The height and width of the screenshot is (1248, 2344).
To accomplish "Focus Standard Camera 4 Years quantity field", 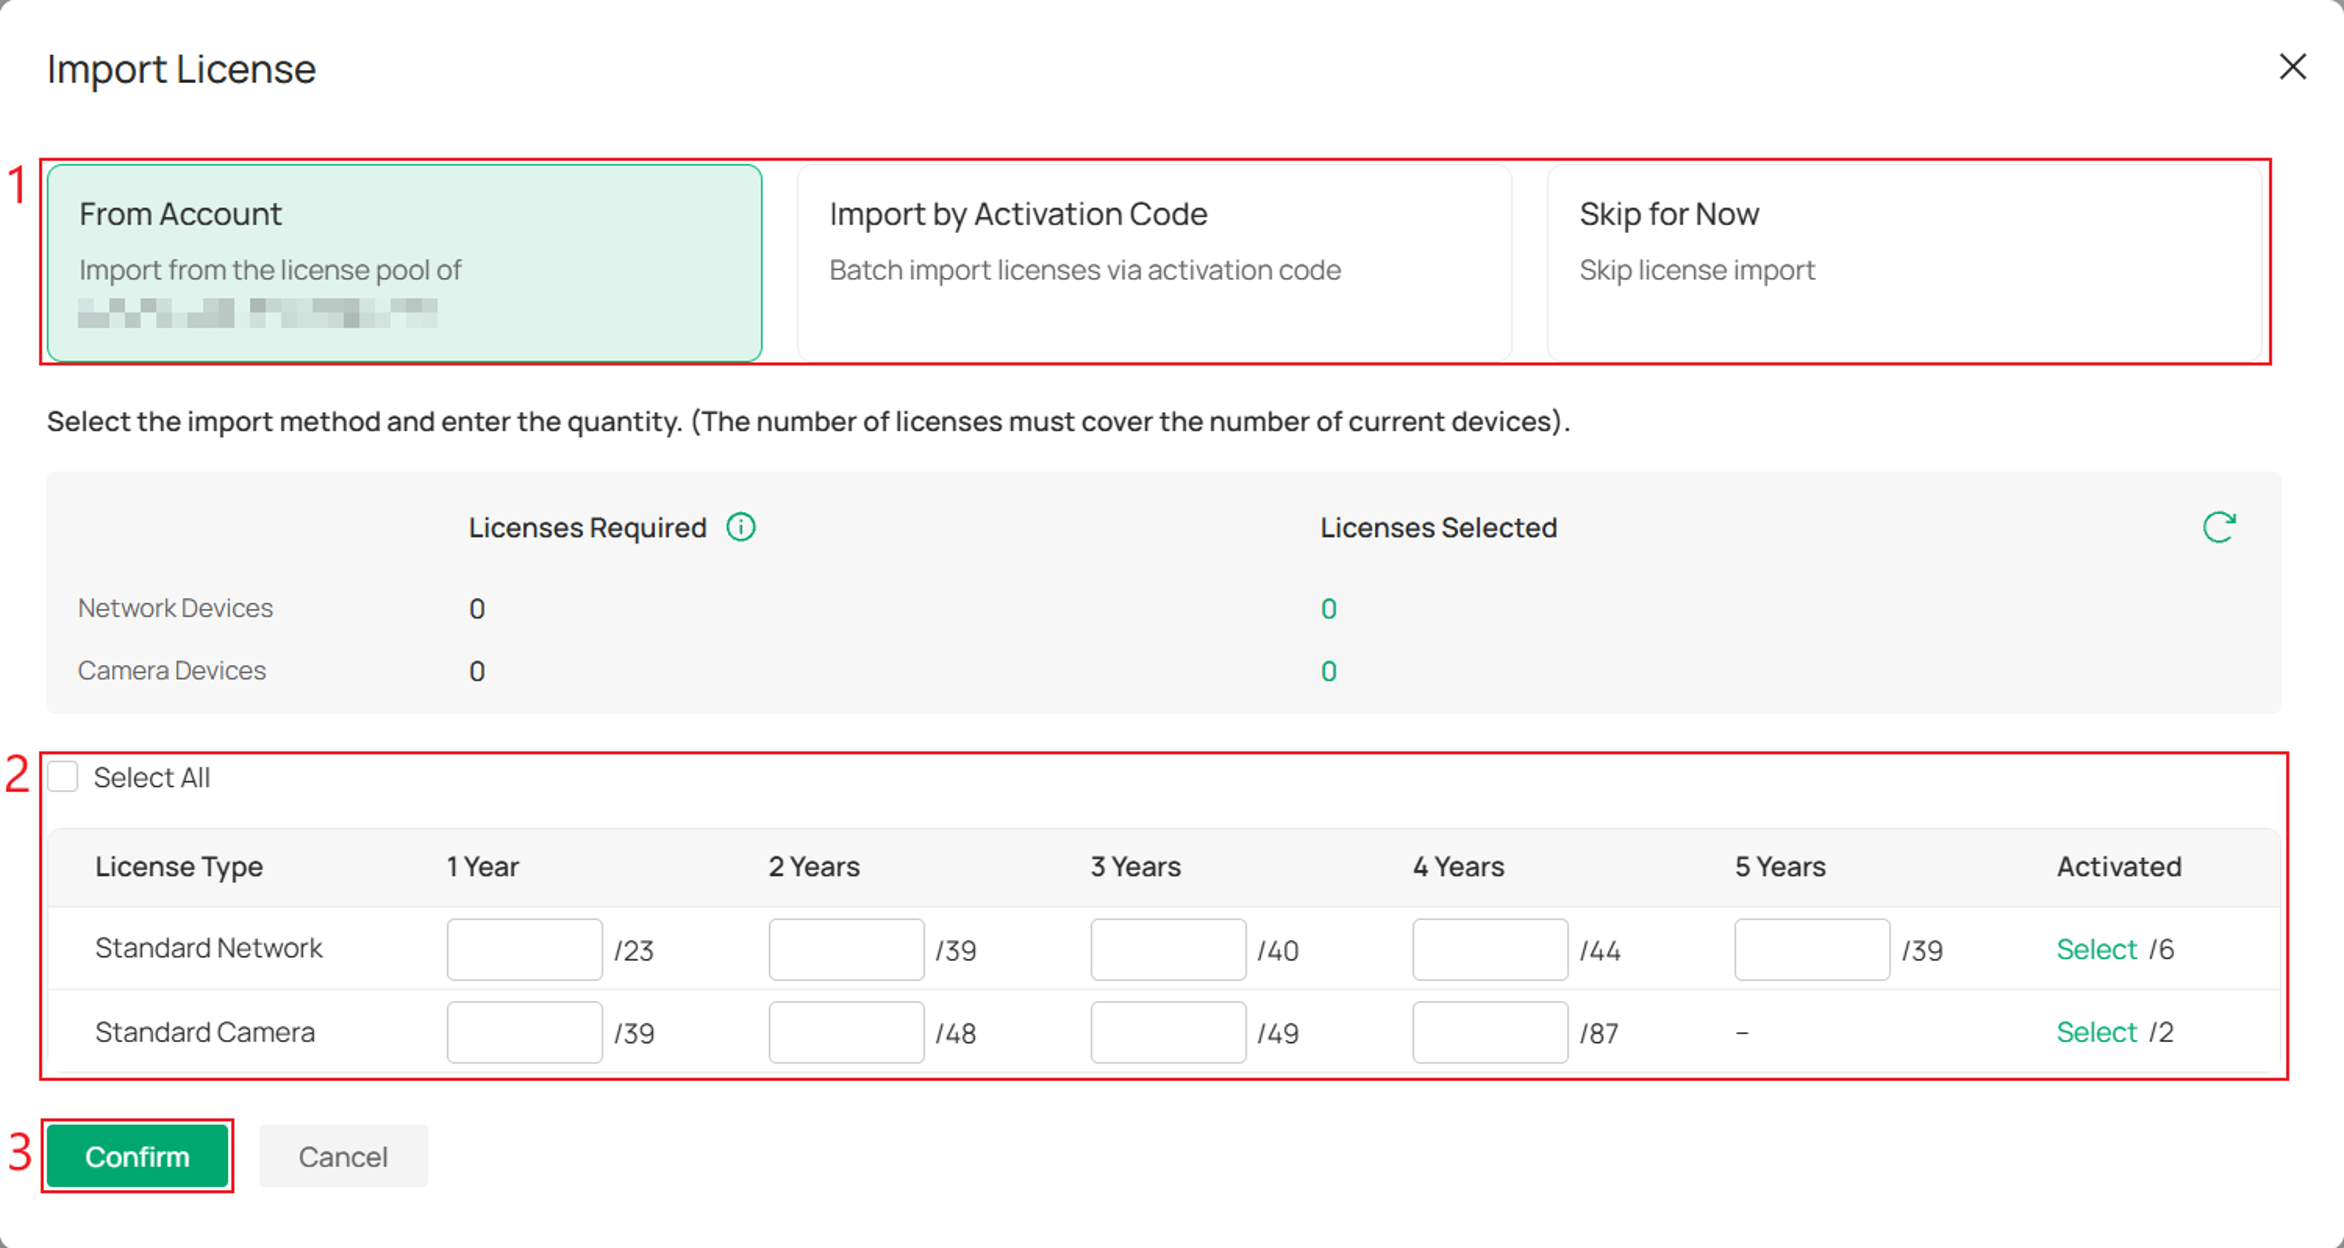I will [1490, 1032].
